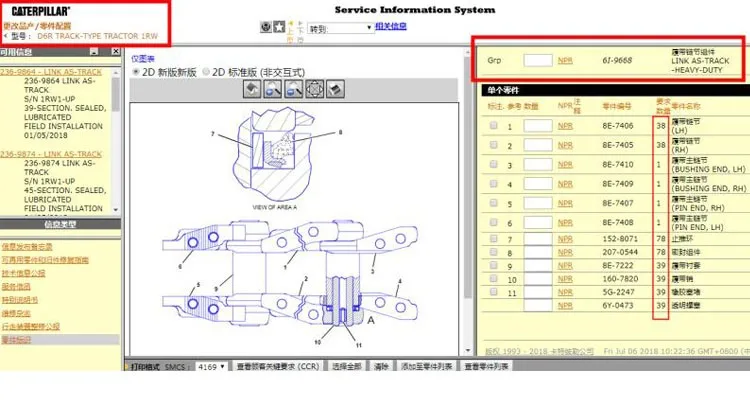Tick checkbox for item 11 part 5G-2247
The height and width of the screenshot is (400, 750).
(494, 292)
